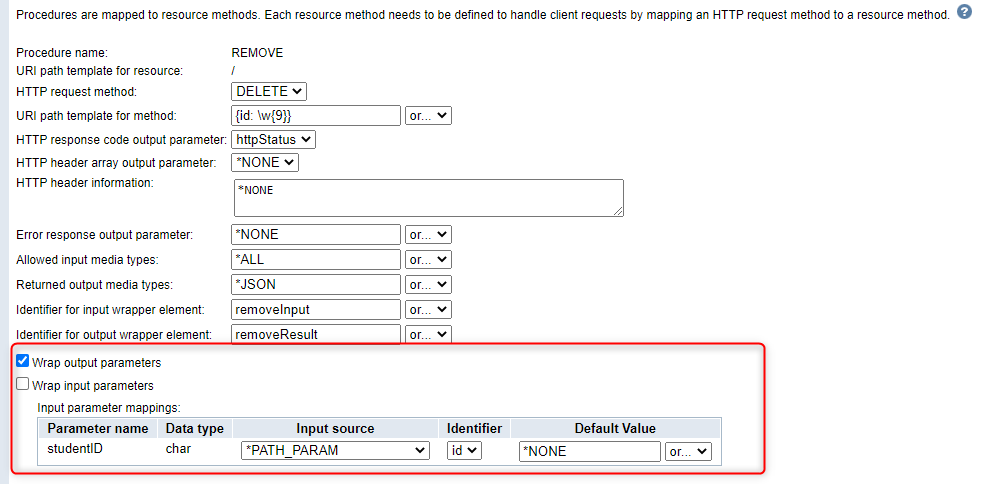Expand HTTP header array output parameter dropdown
The height and width of the screenshot is (484, 983).
tap(265, 162)
